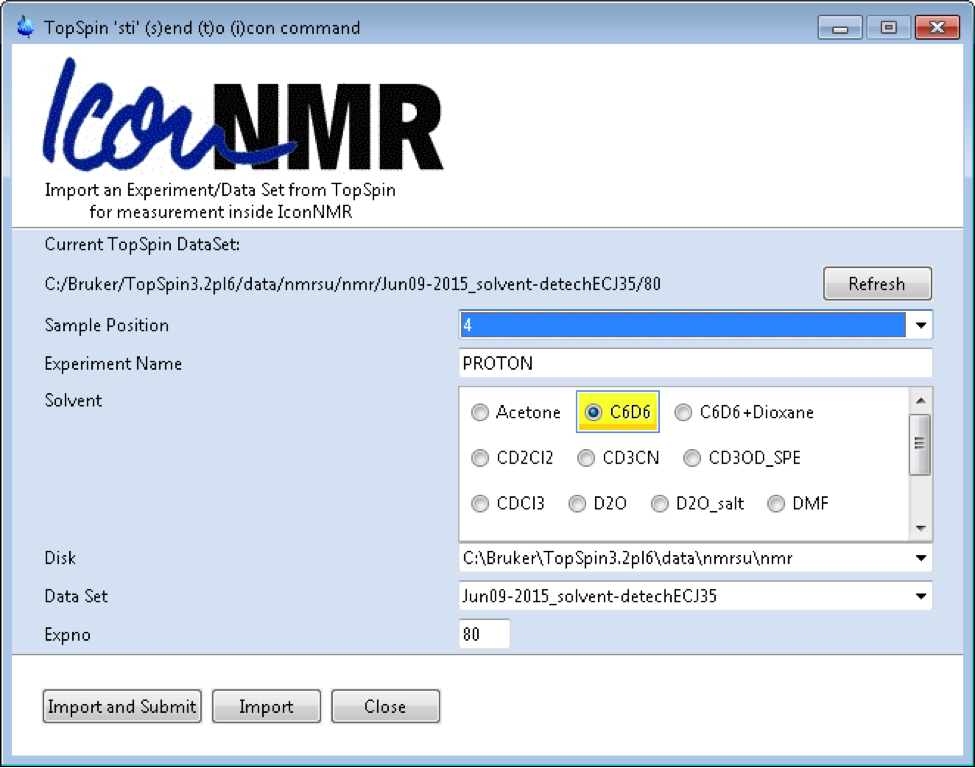Select DMF solvent radio button

(x=775, y=504)
